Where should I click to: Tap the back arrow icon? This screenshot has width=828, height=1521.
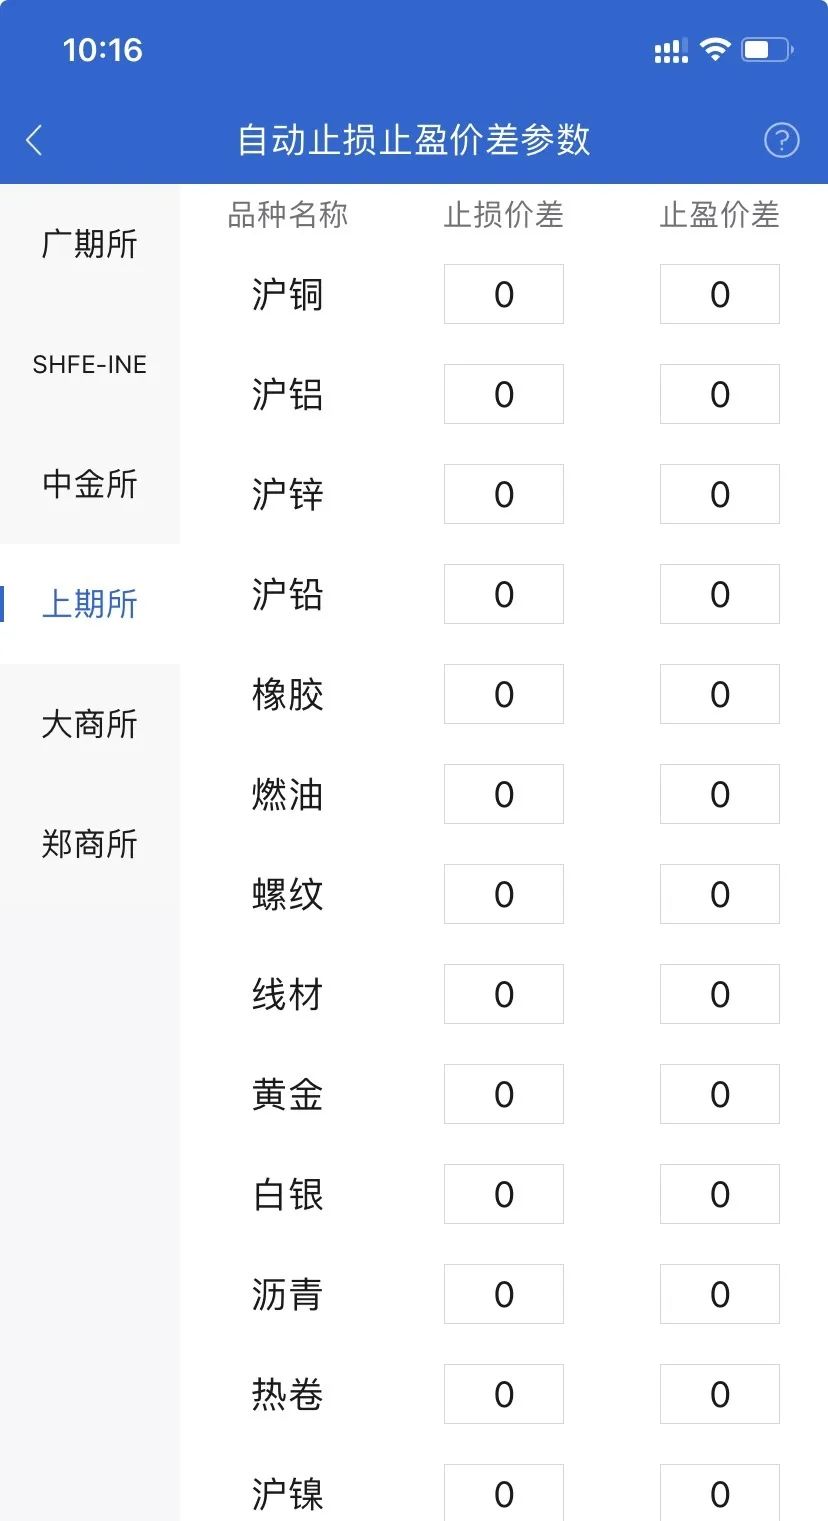tap(34, 140)
